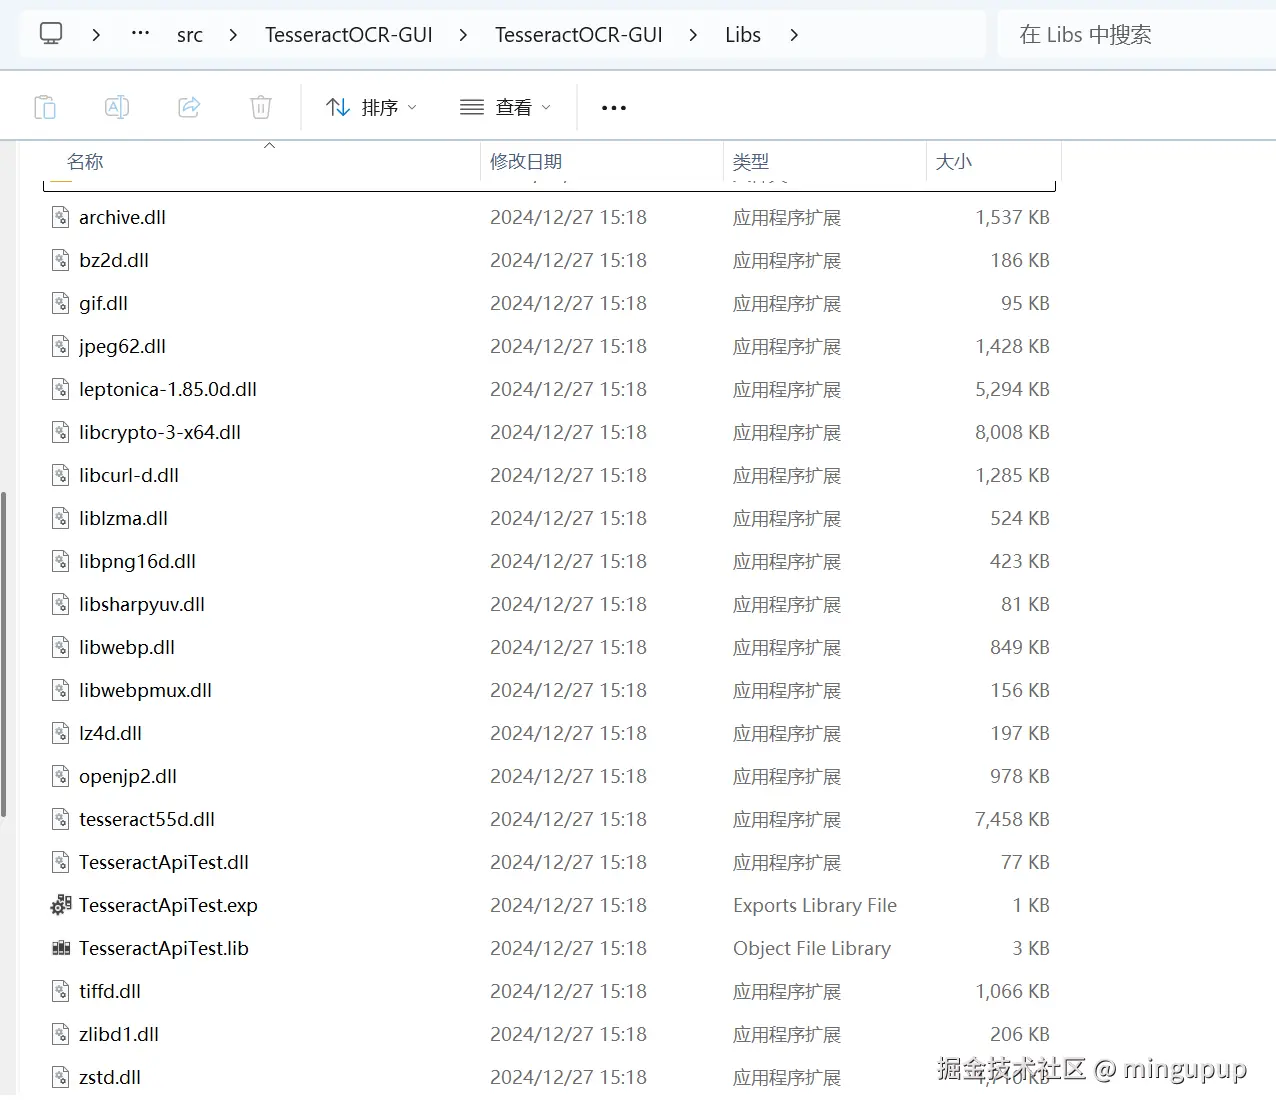Screen dimensions: 1276x1113
Task: Click the TesseractApiTest.exp gear icon
Action: pos(61,905)
